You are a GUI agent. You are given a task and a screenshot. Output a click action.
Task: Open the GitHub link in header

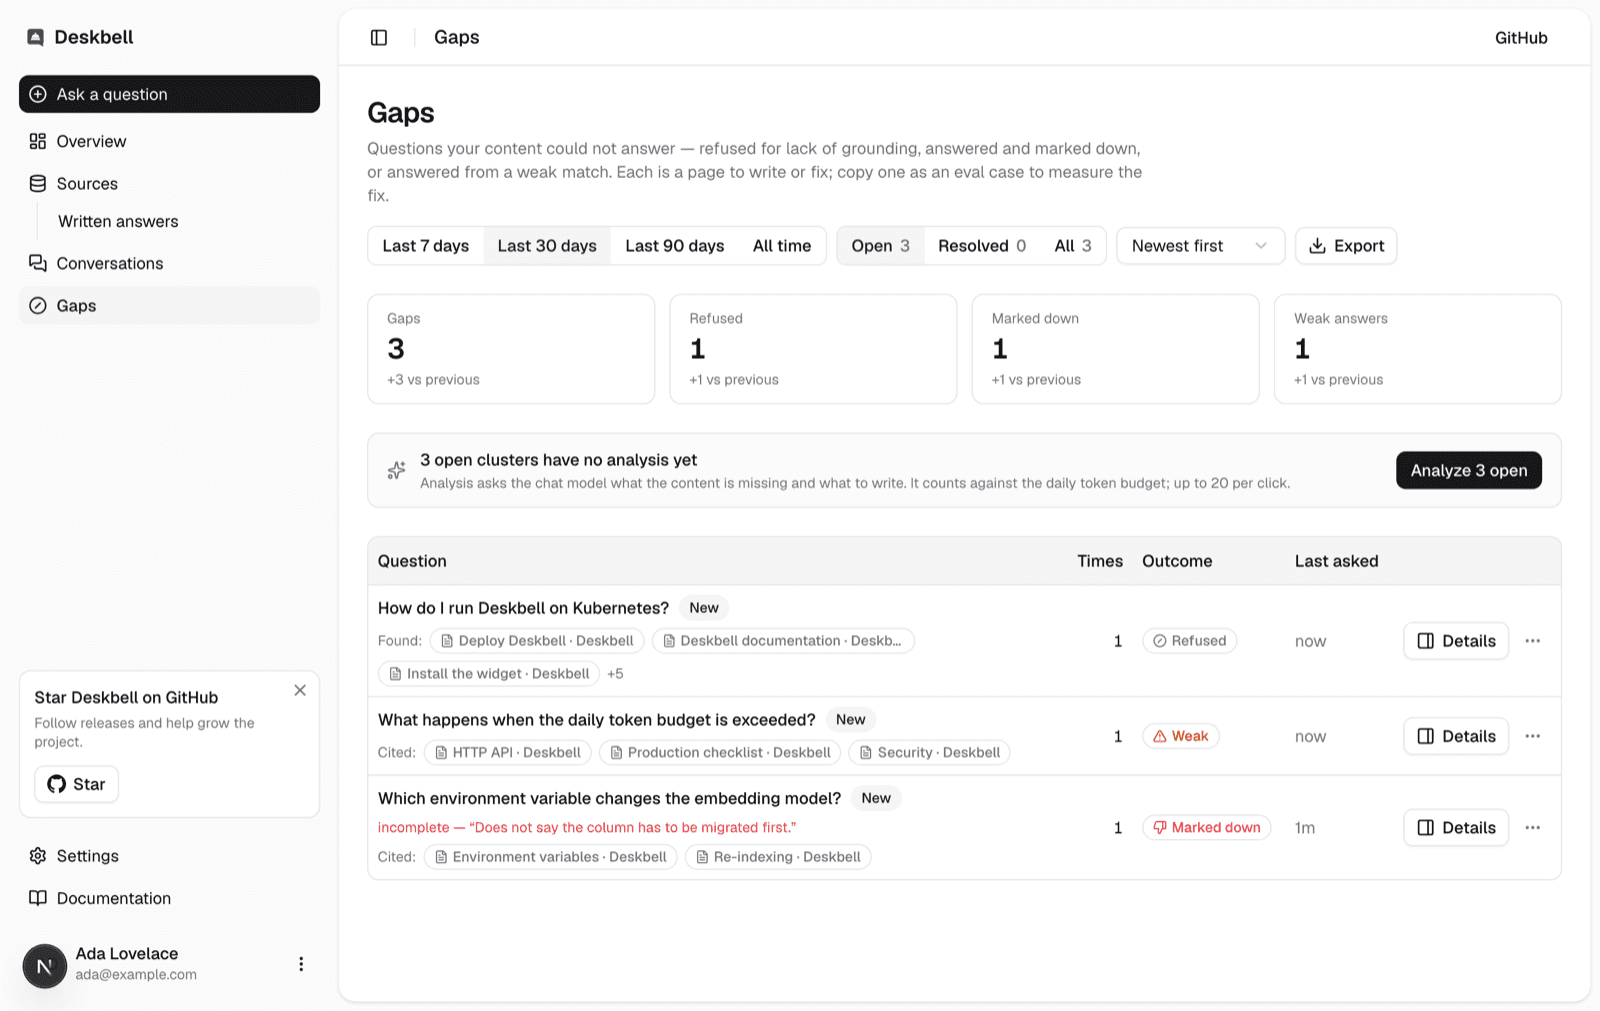coord(1521,38)
